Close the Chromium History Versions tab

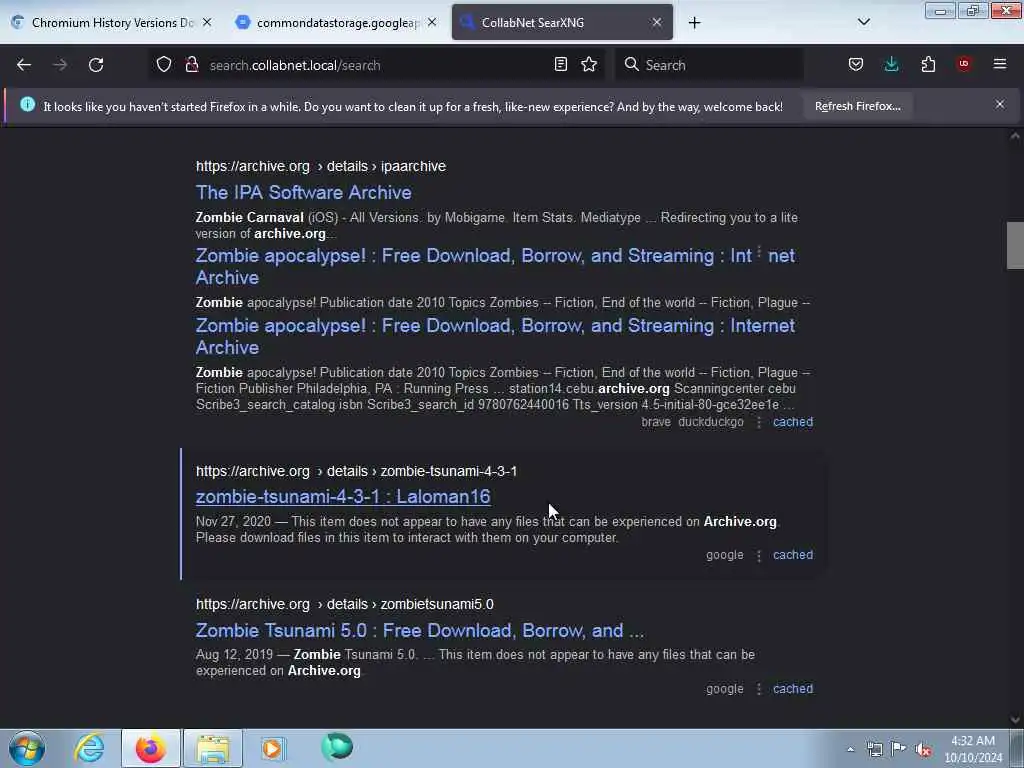pos(207,22)
